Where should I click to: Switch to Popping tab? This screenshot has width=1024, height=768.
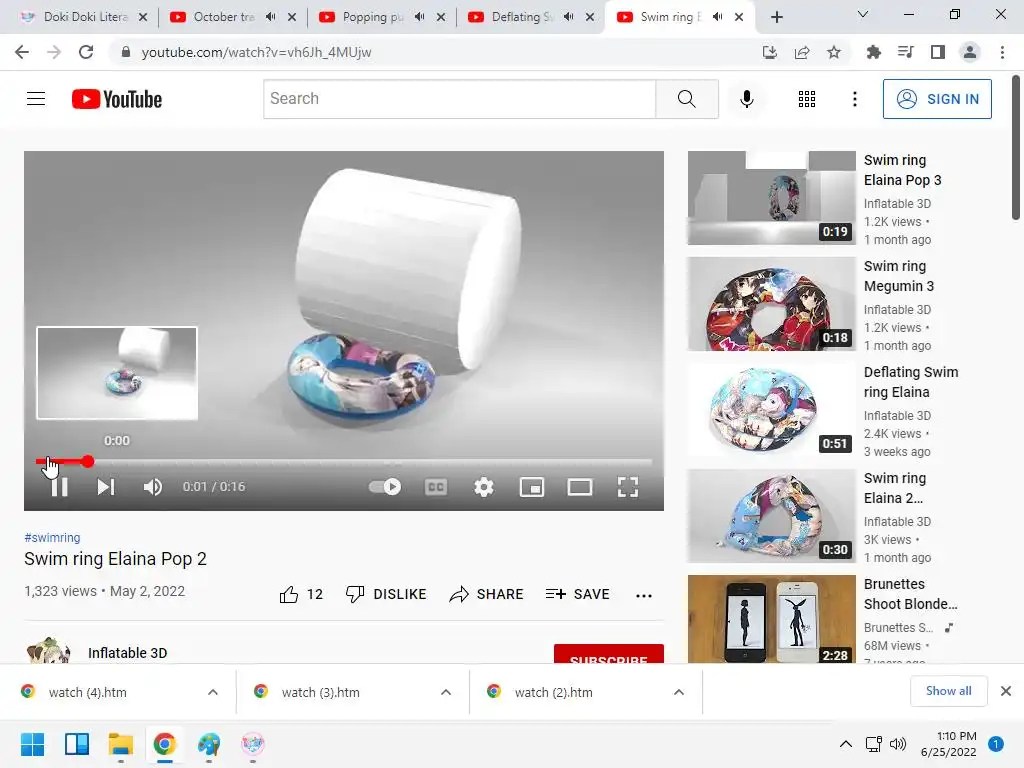(x=372, y=17)
